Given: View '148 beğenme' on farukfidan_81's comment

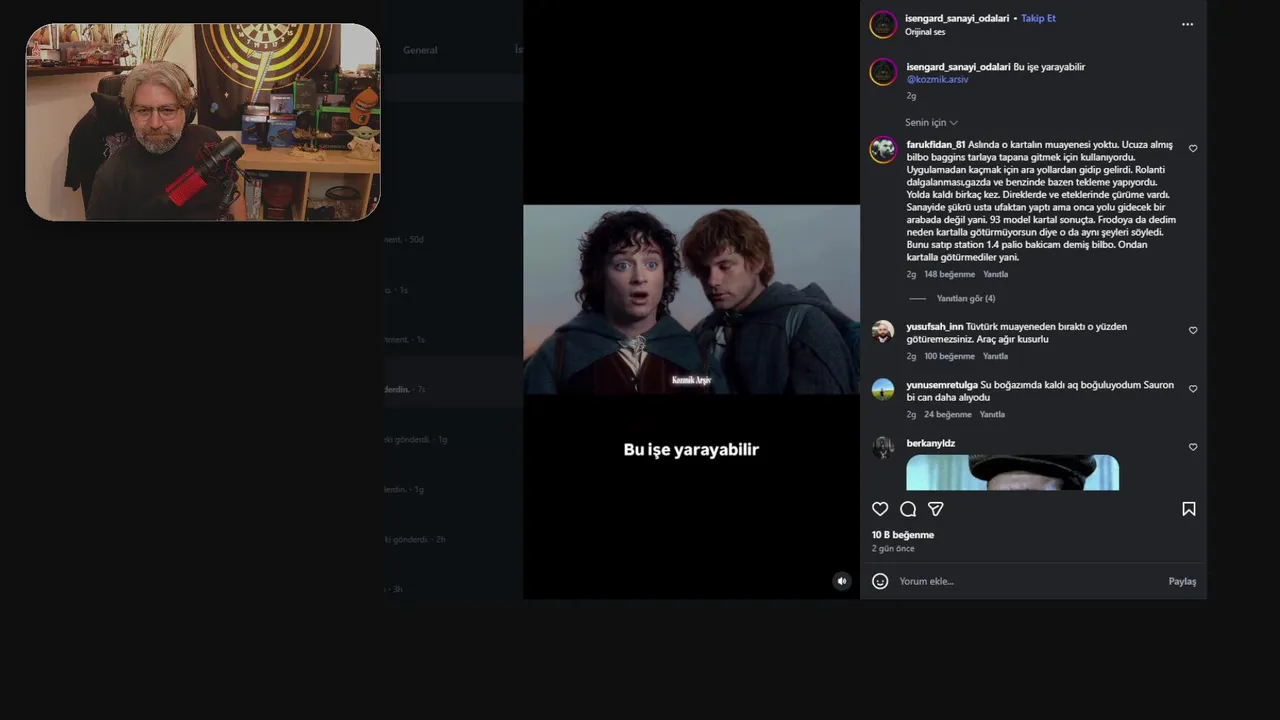Looking at the screenshot, I should [949, 274].
